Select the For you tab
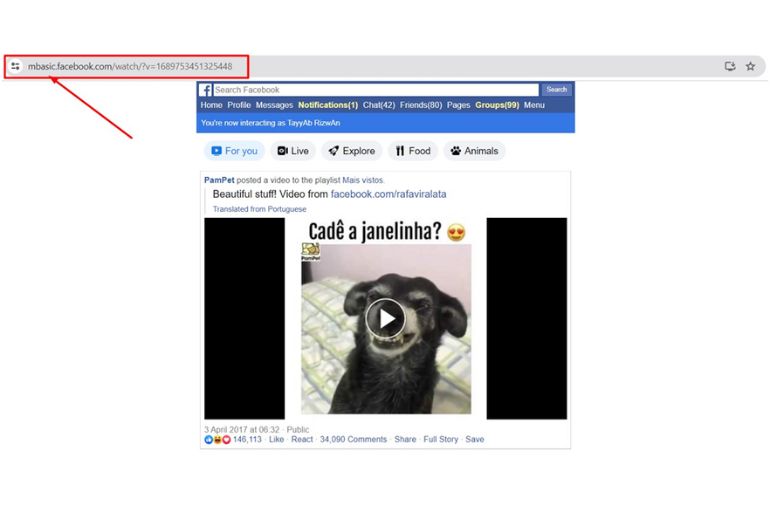Screen dimensions: 770x513 234,151
